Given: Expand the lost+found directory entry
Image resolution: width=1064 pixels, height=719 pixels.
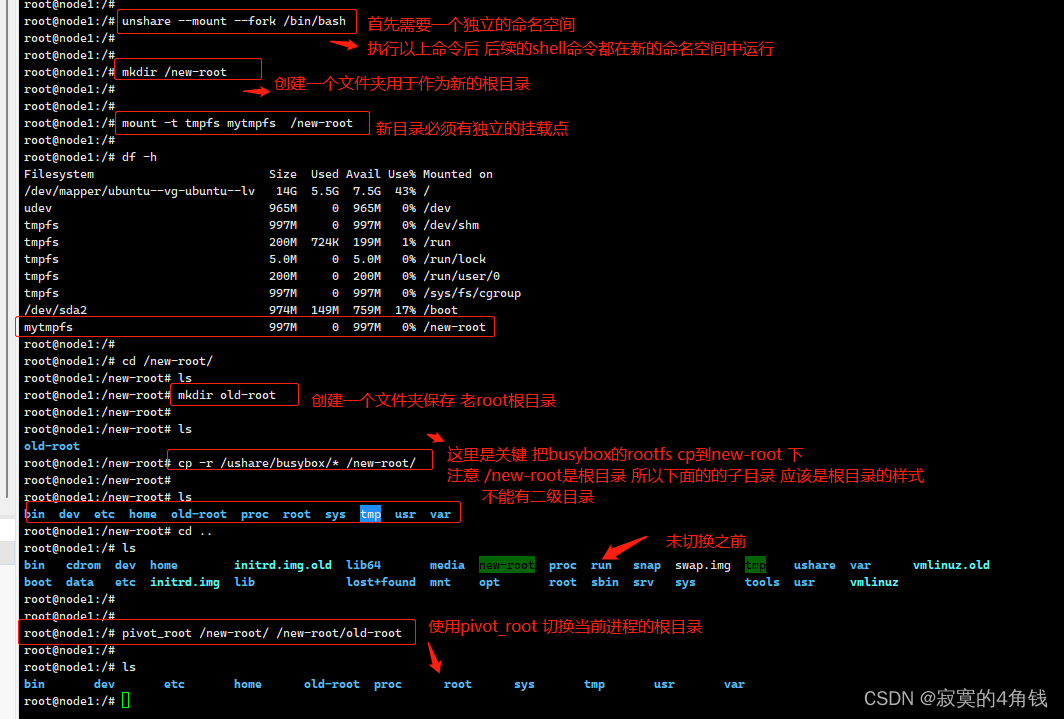Looking at the screenshot, I should (380, 581).
